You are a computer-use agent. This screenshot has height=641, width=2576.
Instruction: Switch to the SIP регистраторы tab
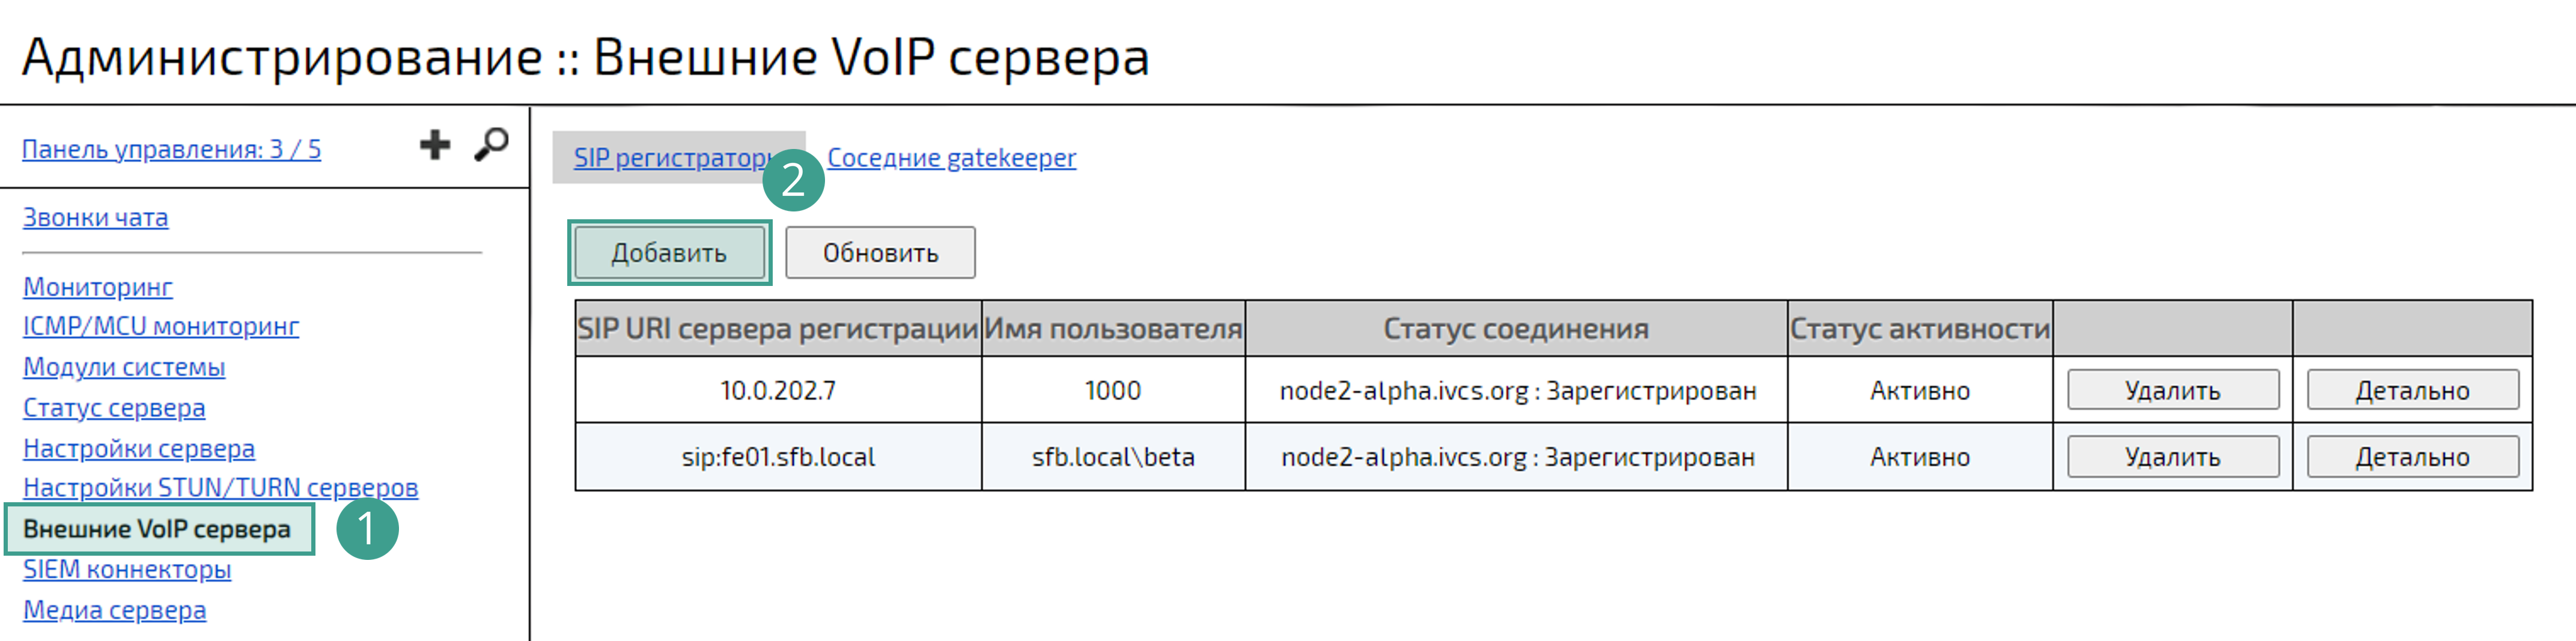point(672,157)
